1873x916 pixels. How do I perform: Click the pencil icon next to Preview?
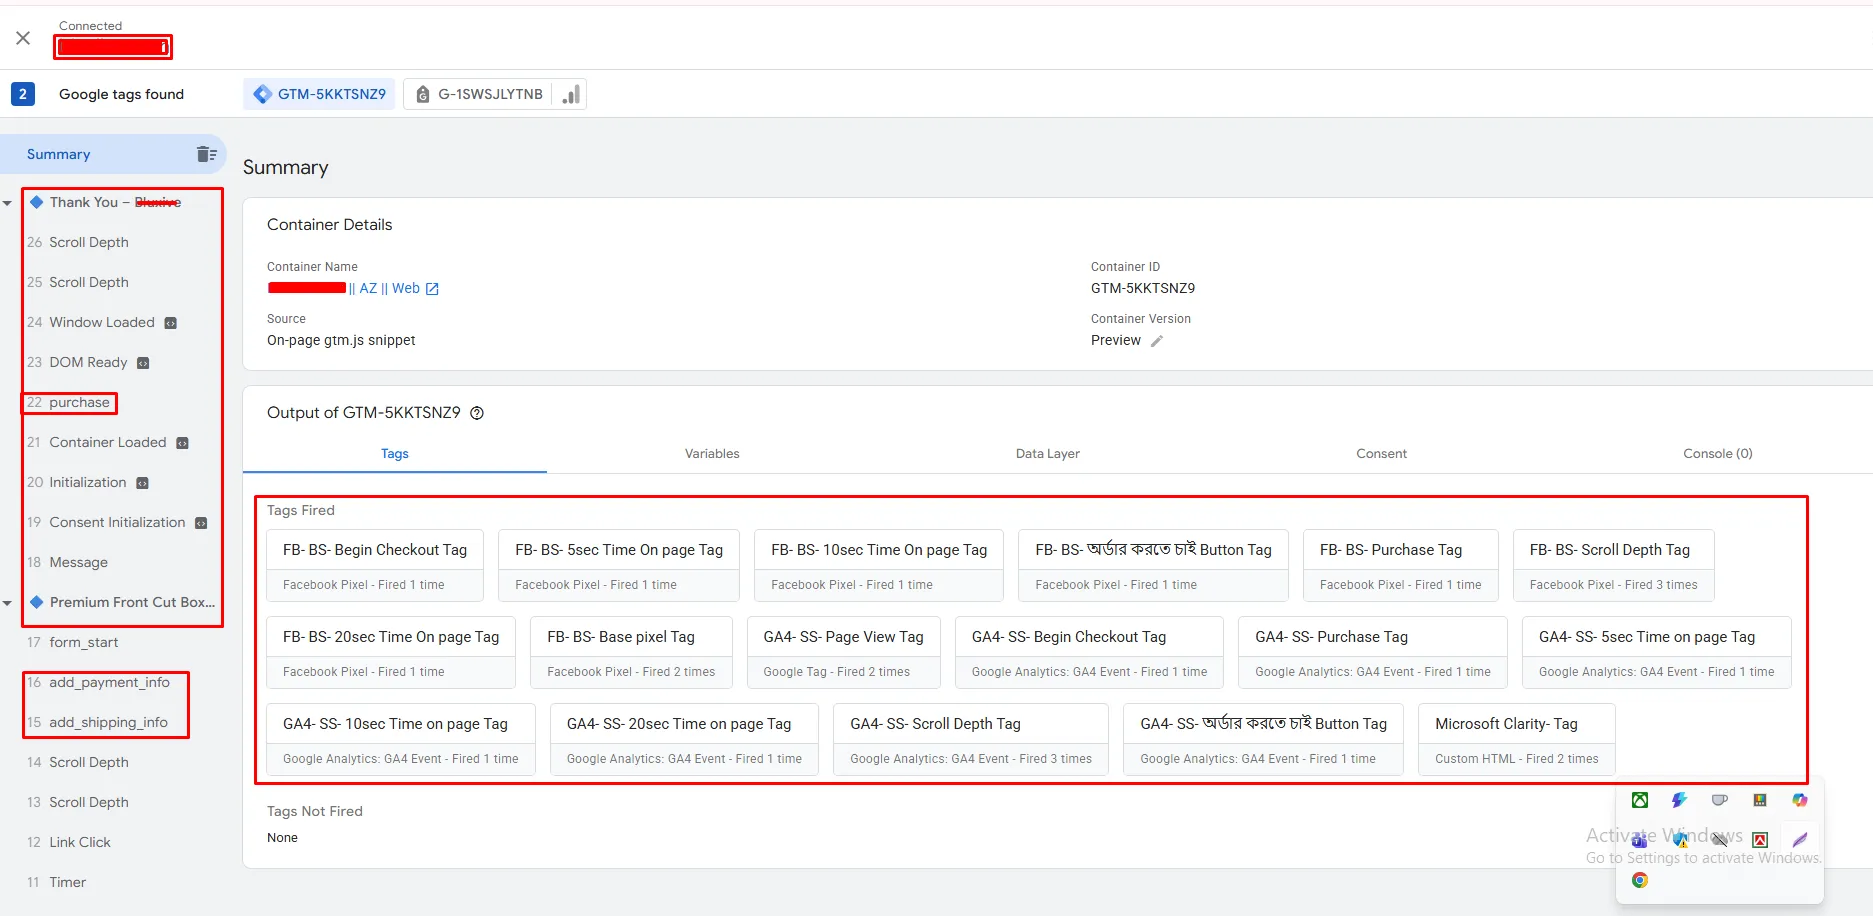point(1157,341)
